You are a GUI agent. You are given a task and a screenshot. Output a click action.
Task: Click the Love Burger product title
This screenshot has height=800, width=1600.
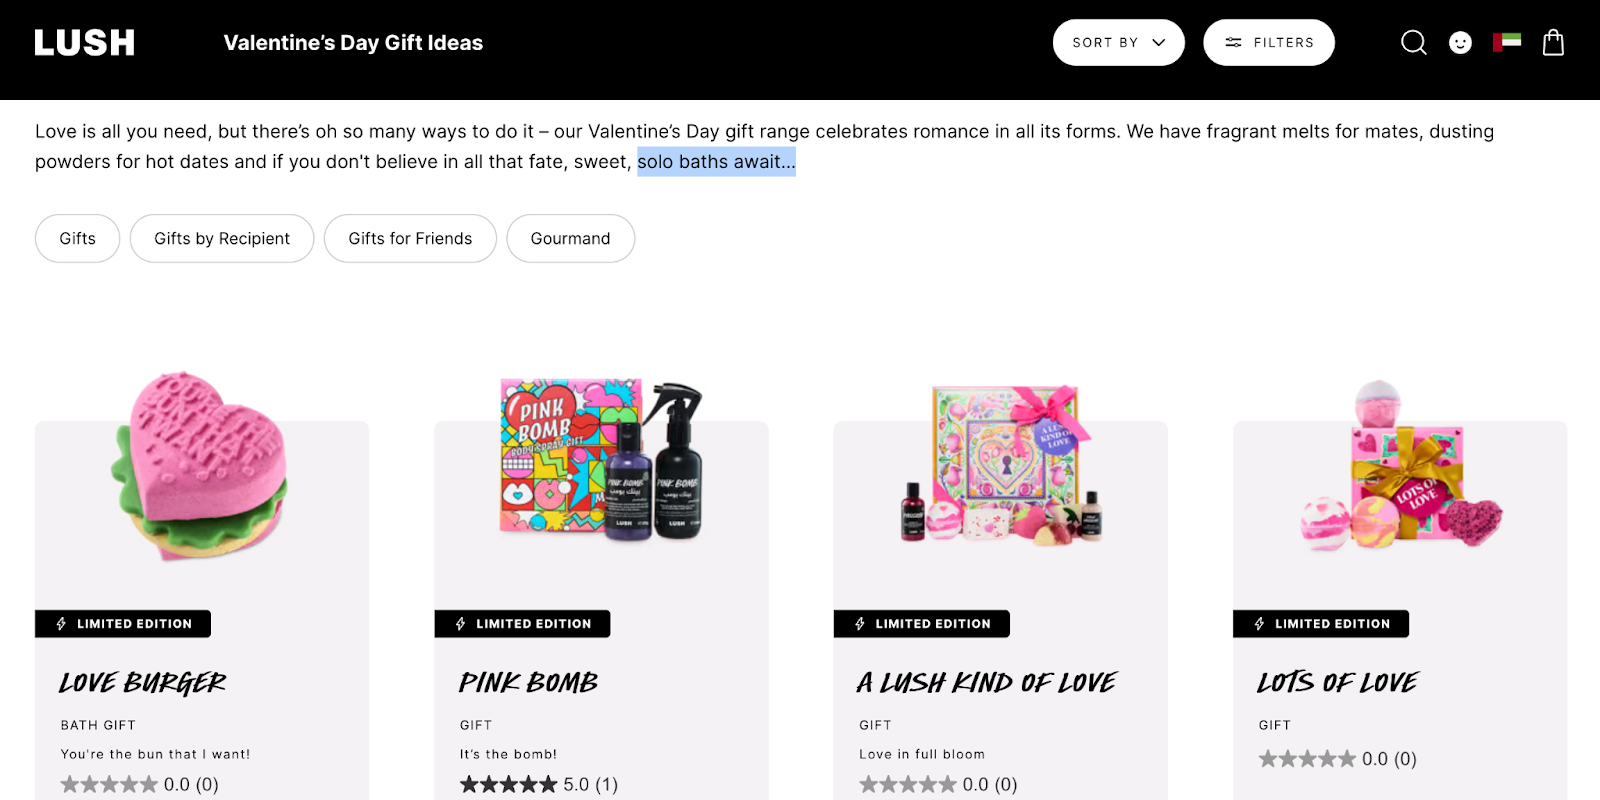tap(143, 683)
